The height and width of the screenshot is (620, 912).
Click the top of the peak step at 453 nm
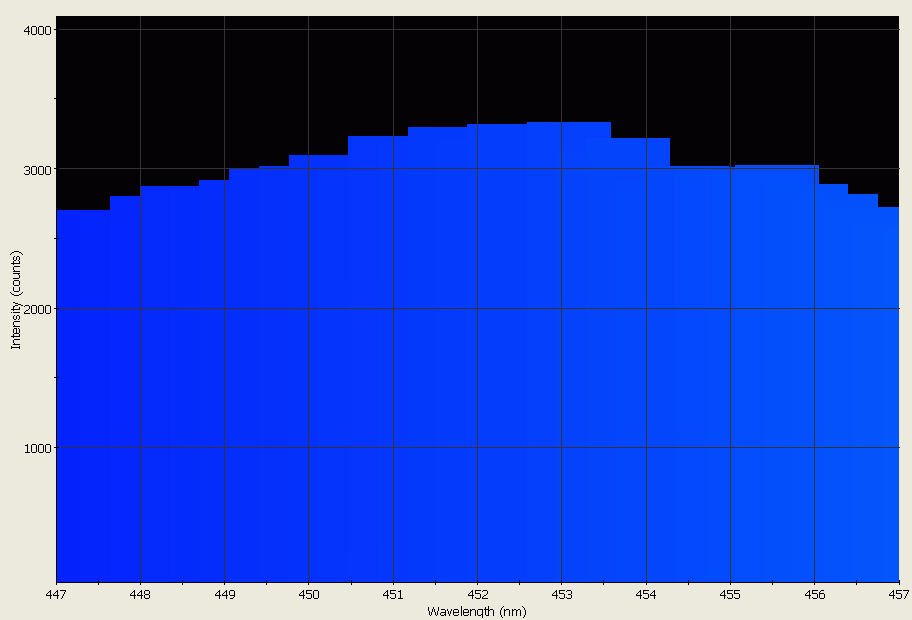(568, 123)
